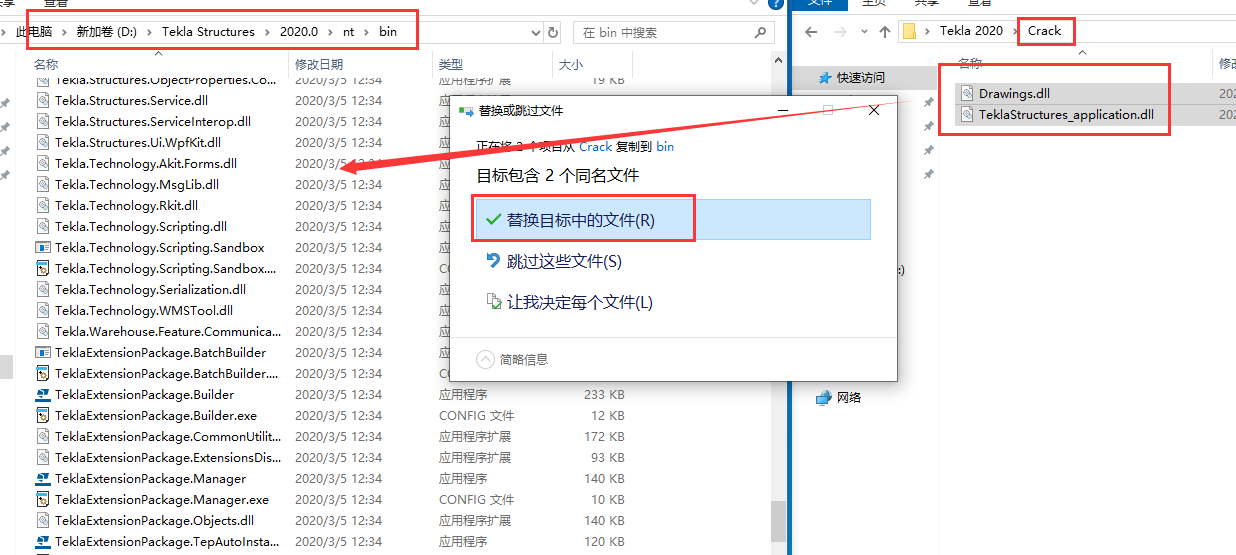Click the application icon of TeklaExtensionPackage.Manager

[x=43, y=478]
